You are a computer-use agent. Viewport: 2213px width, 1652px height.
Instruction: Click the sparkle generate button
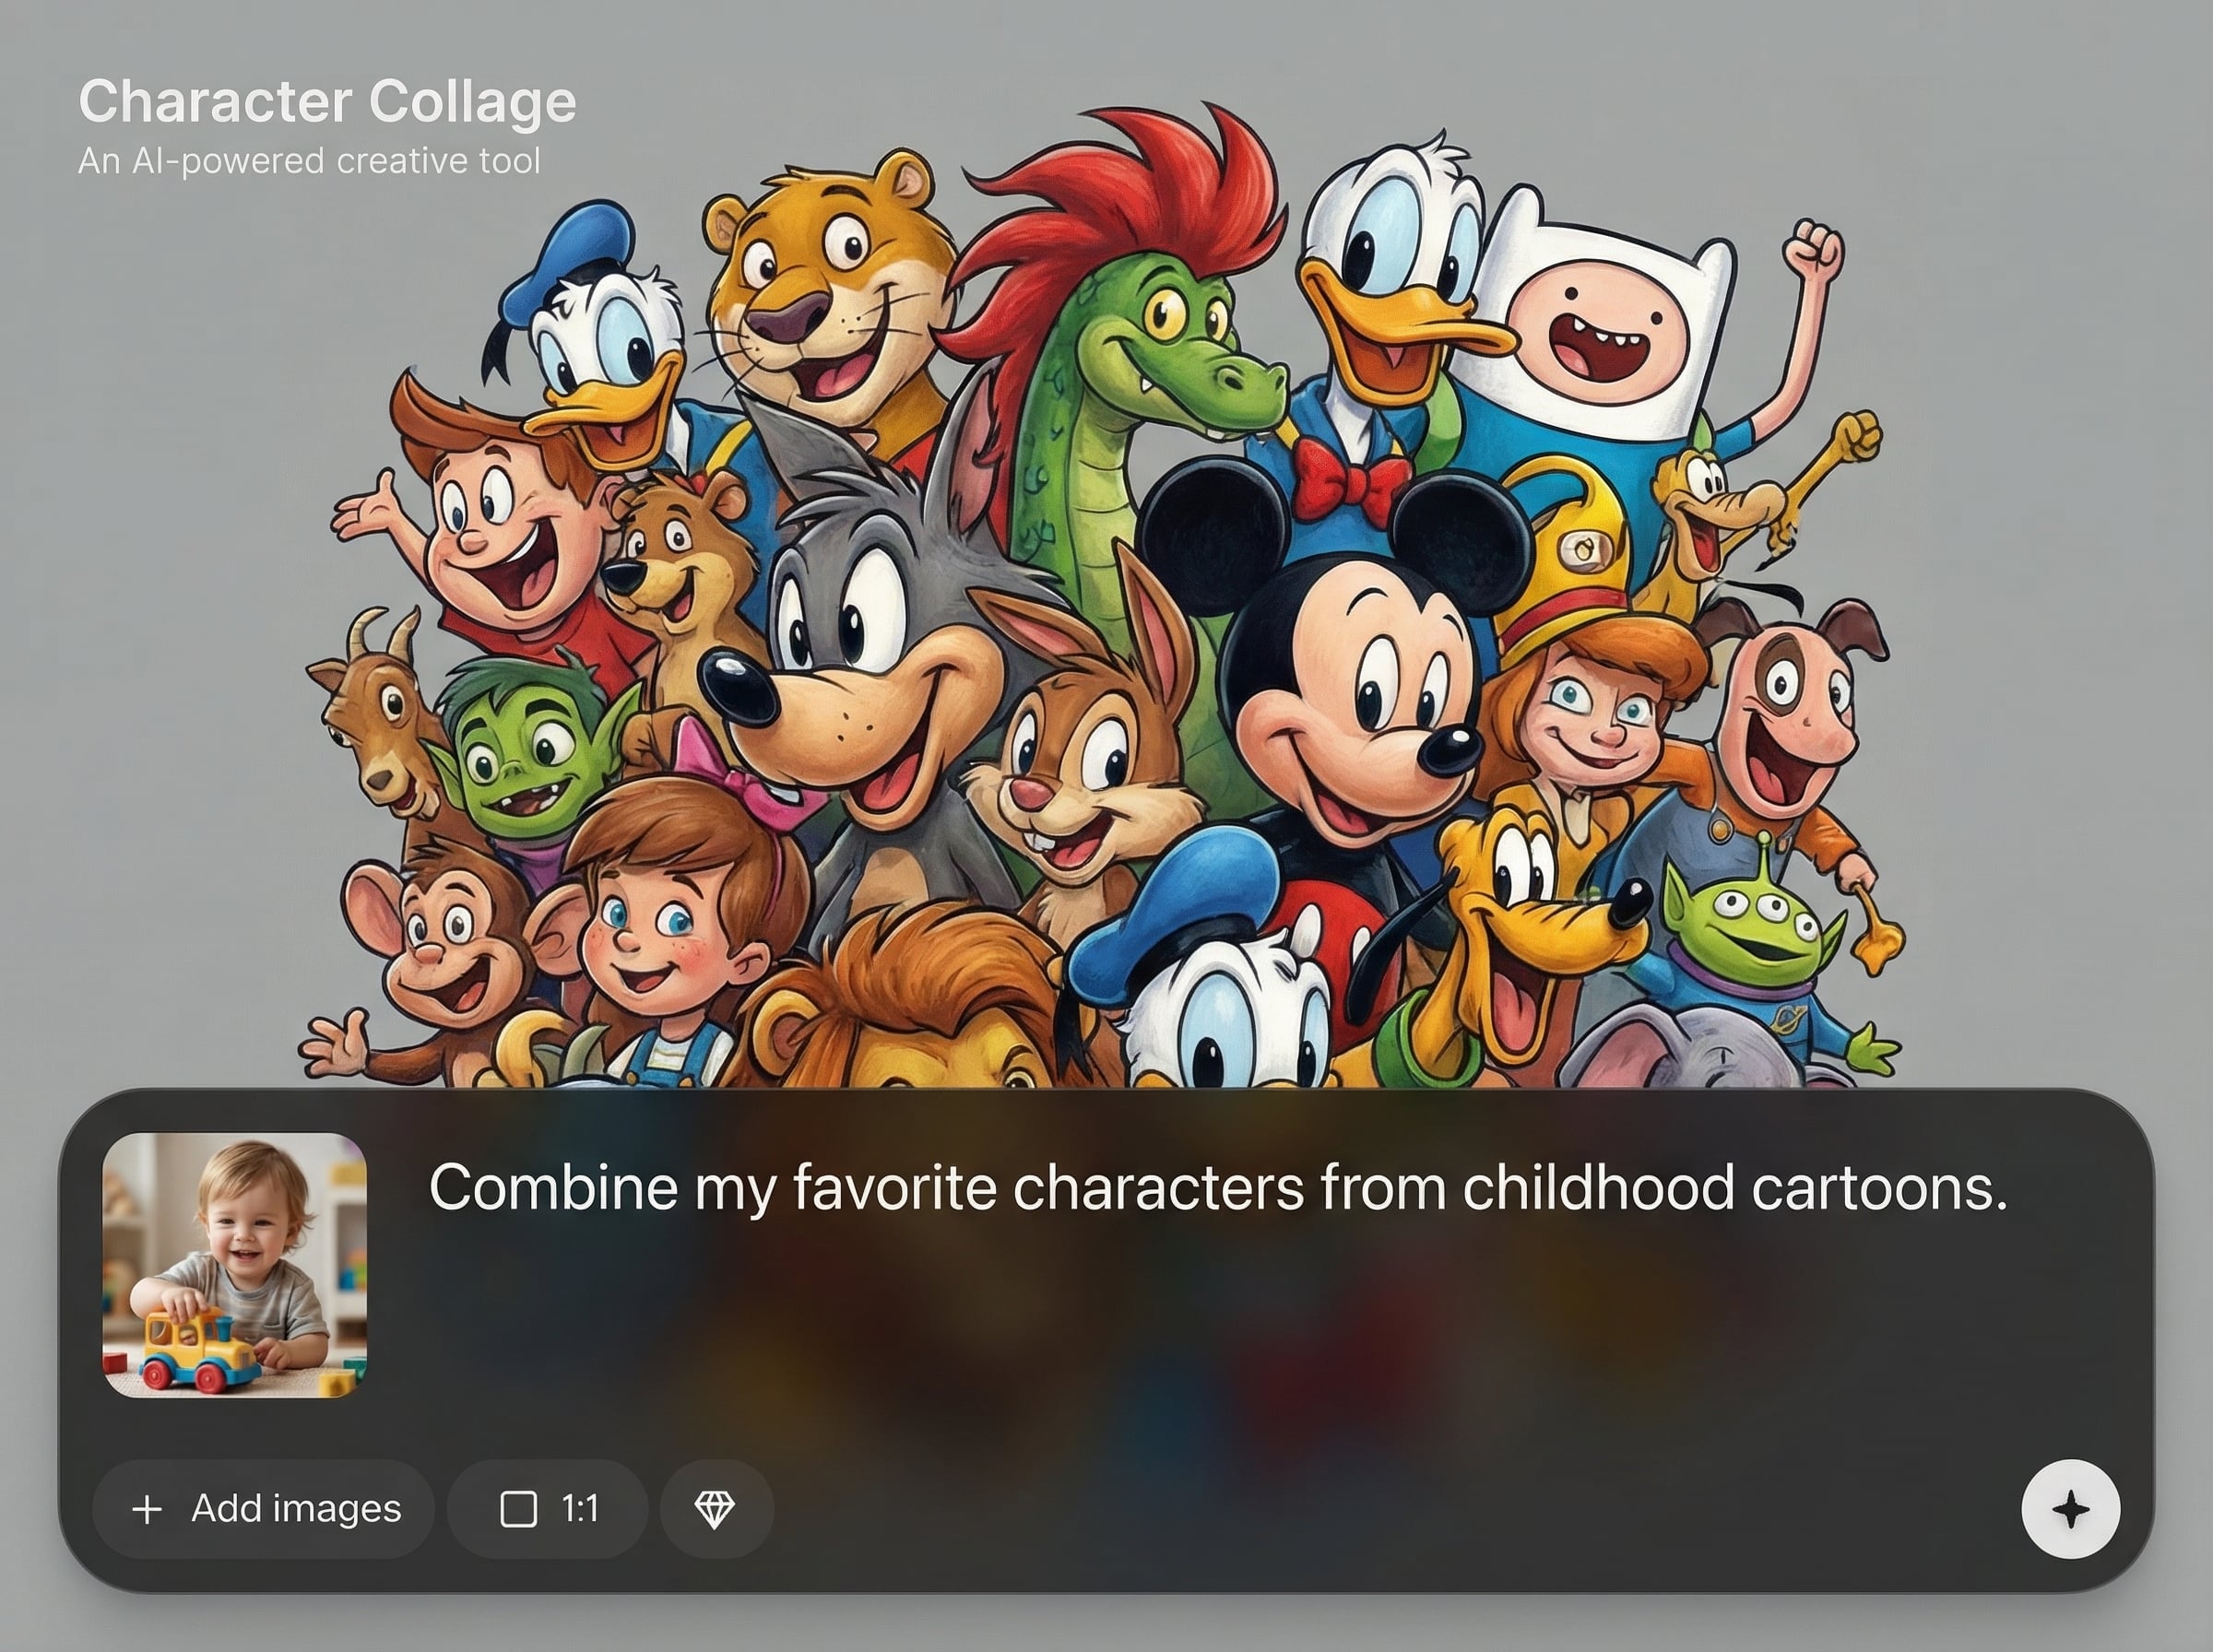(x=2069, y=1509)
